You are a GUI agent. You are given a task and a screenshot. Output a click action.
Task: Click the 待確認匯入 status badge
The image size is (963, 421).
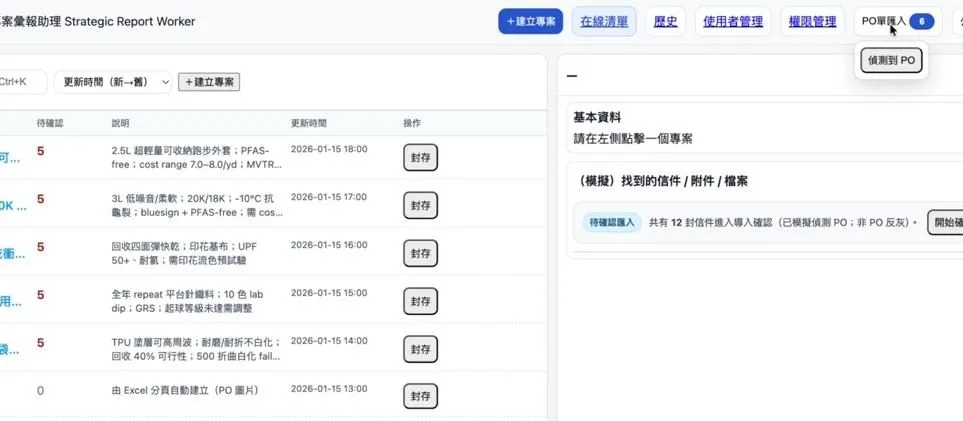pos(612,222)
